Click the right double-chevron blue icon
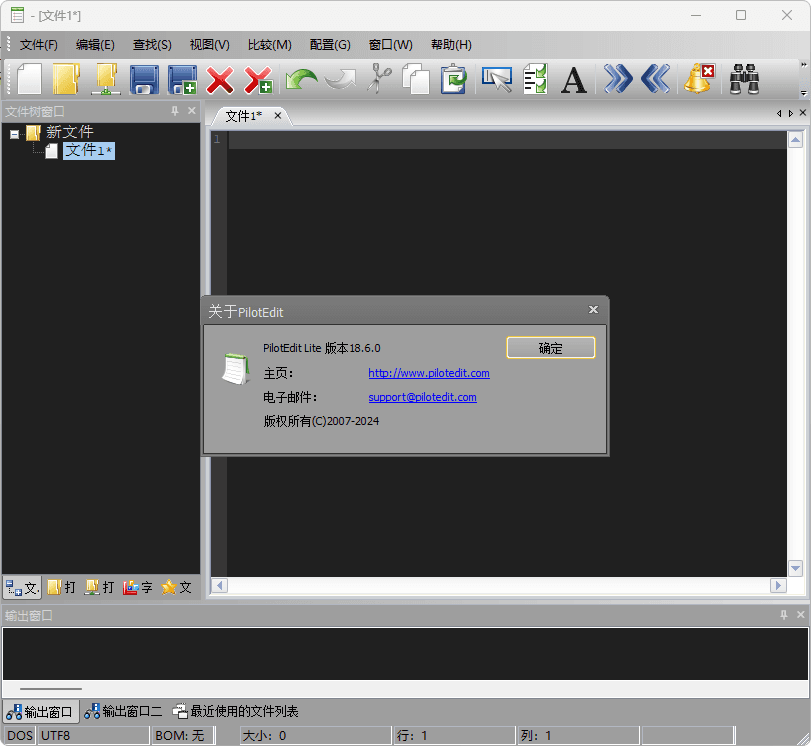Image resolution: width=811 pixels, height=746 pixels. point(618,79)
